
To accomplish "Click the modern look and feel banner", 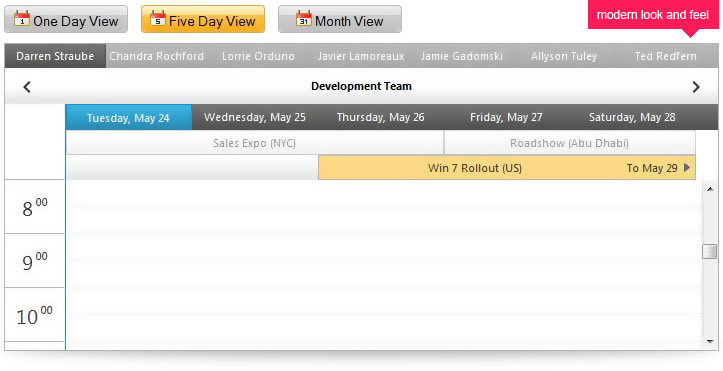I will (653, 15).
